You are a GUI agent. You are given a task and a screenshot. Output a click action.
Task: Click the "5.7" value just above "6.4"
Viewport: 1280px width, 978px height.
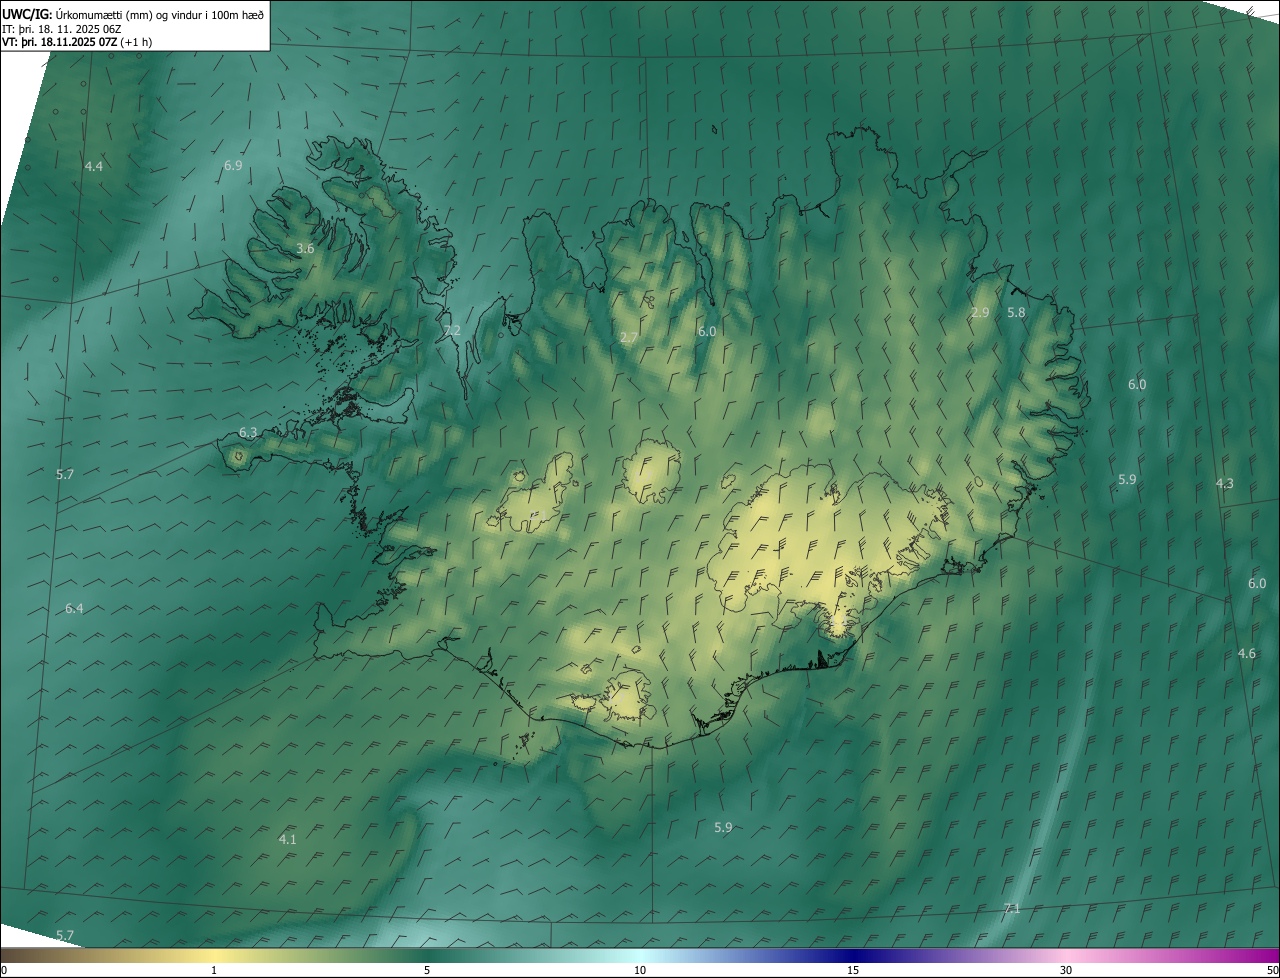tap(65, 473)
